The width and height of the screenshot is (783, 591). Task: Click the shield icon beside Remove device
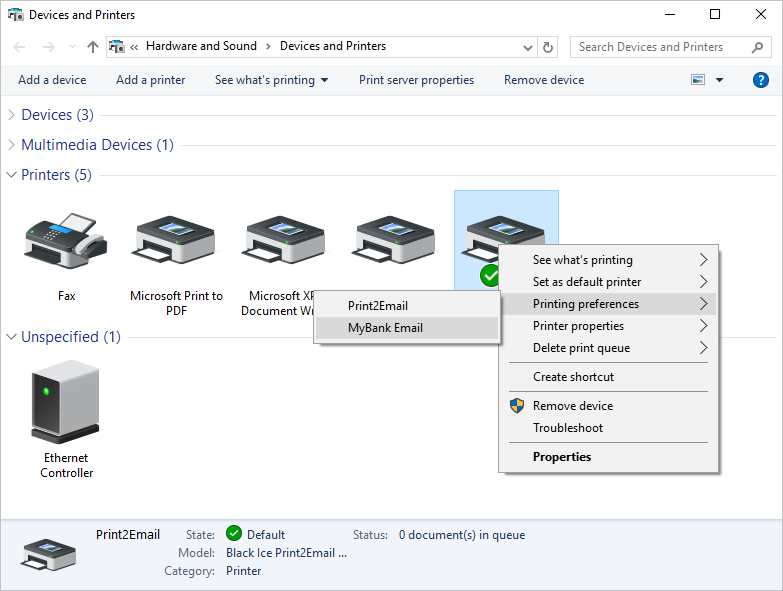517,405
